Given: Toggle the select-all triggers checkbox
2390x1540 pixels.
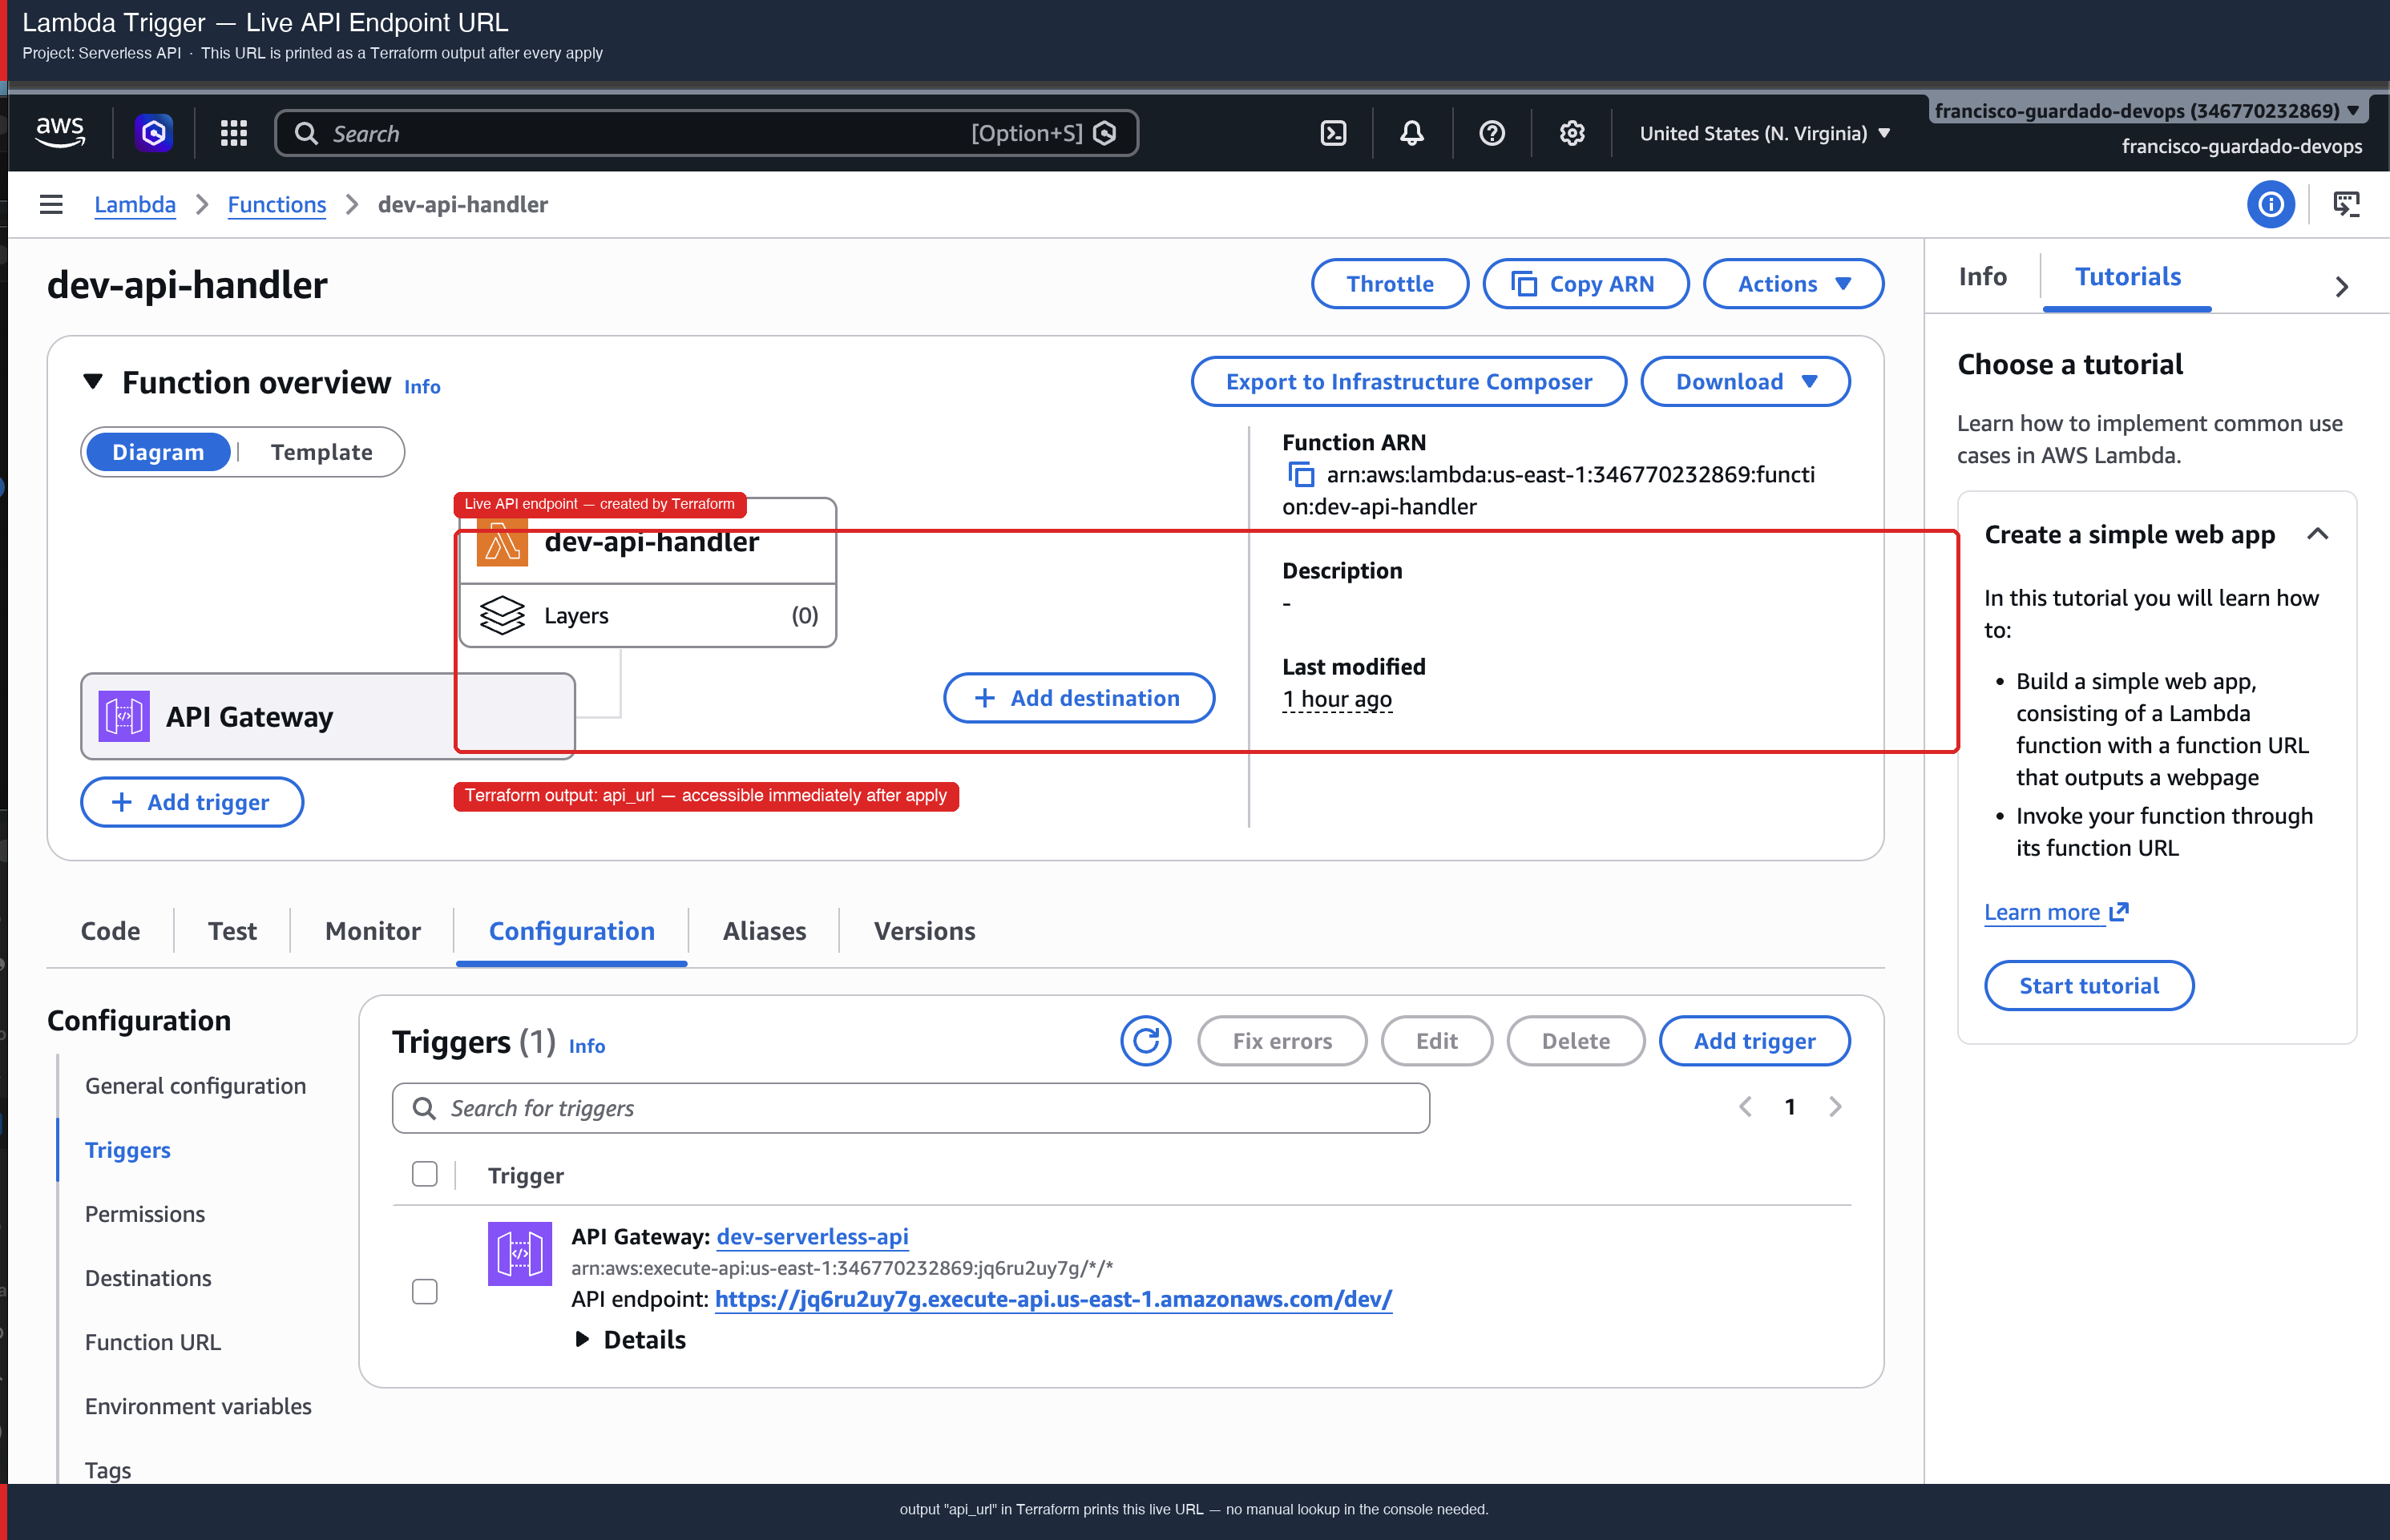Looking at the screenshot, I should click(x=424, y=1174).
